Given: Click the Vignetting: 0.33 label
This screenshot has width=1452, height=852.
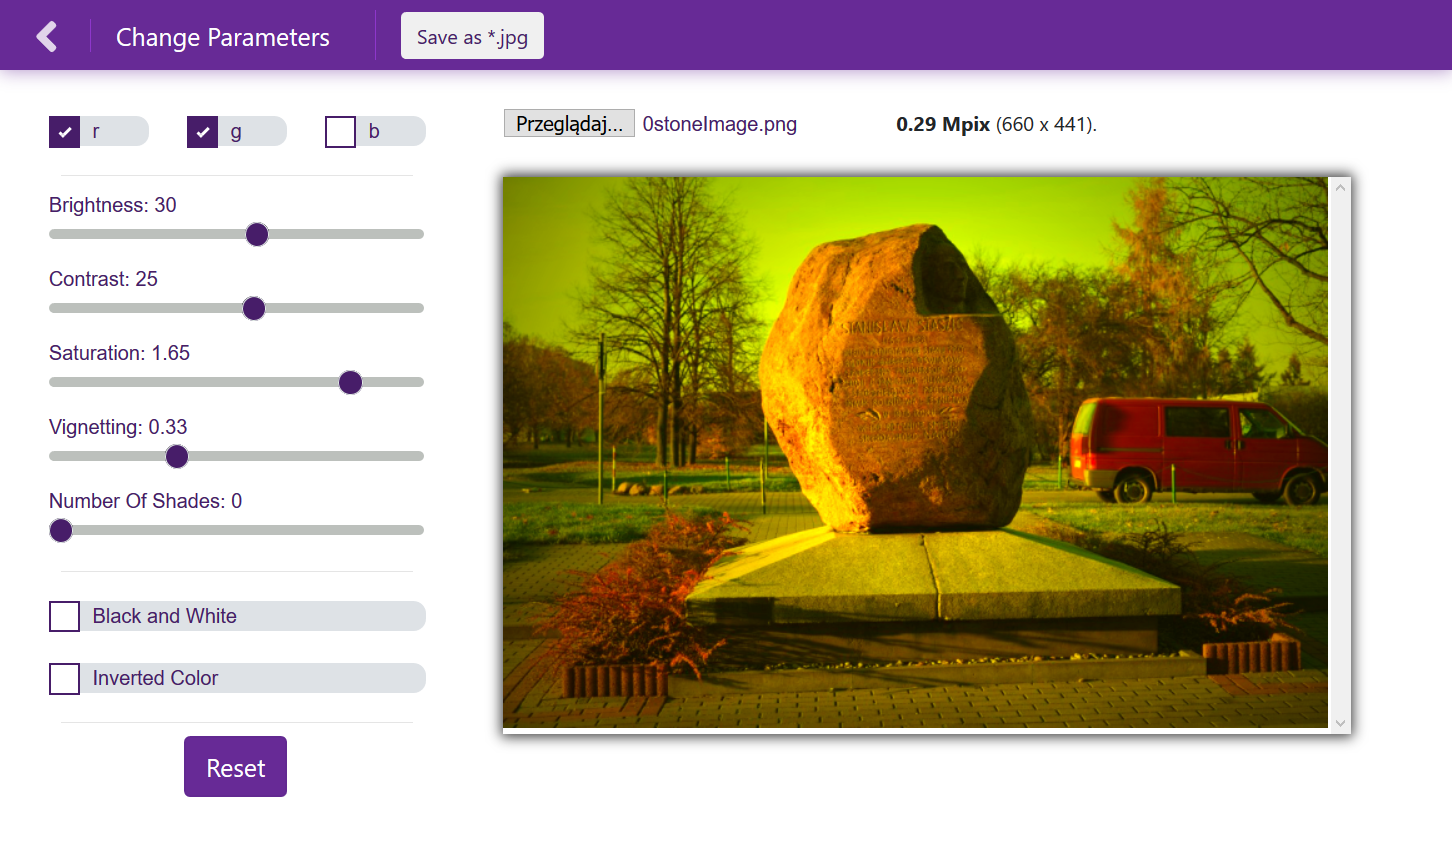Looking at the screenshot, I should coord(118,427).
